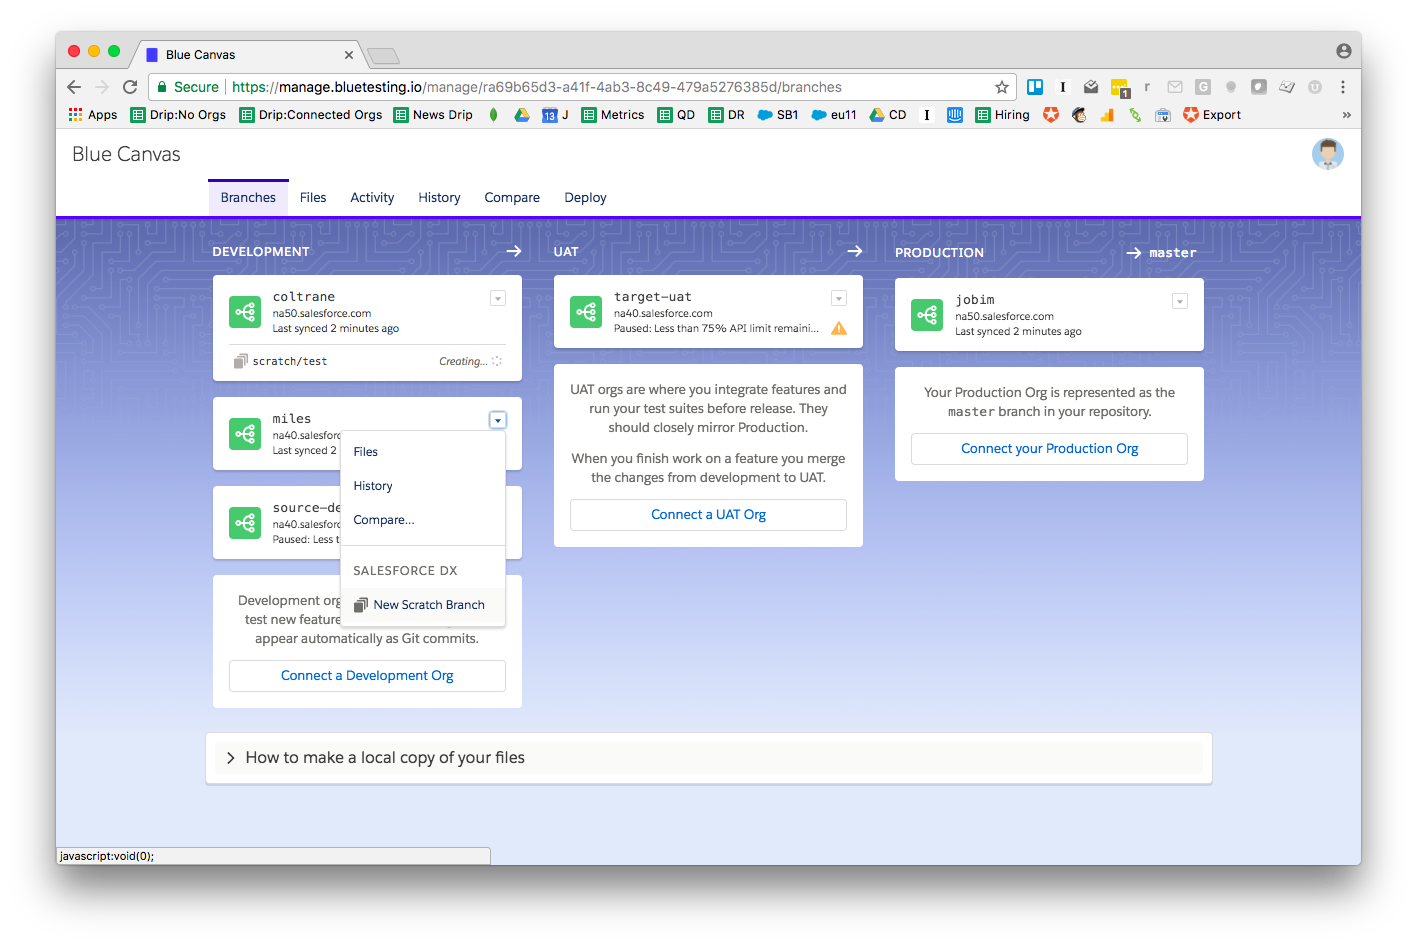Select Compare... in the miles dropdown menu
The image size is (1417, 945).
[423, 520]
